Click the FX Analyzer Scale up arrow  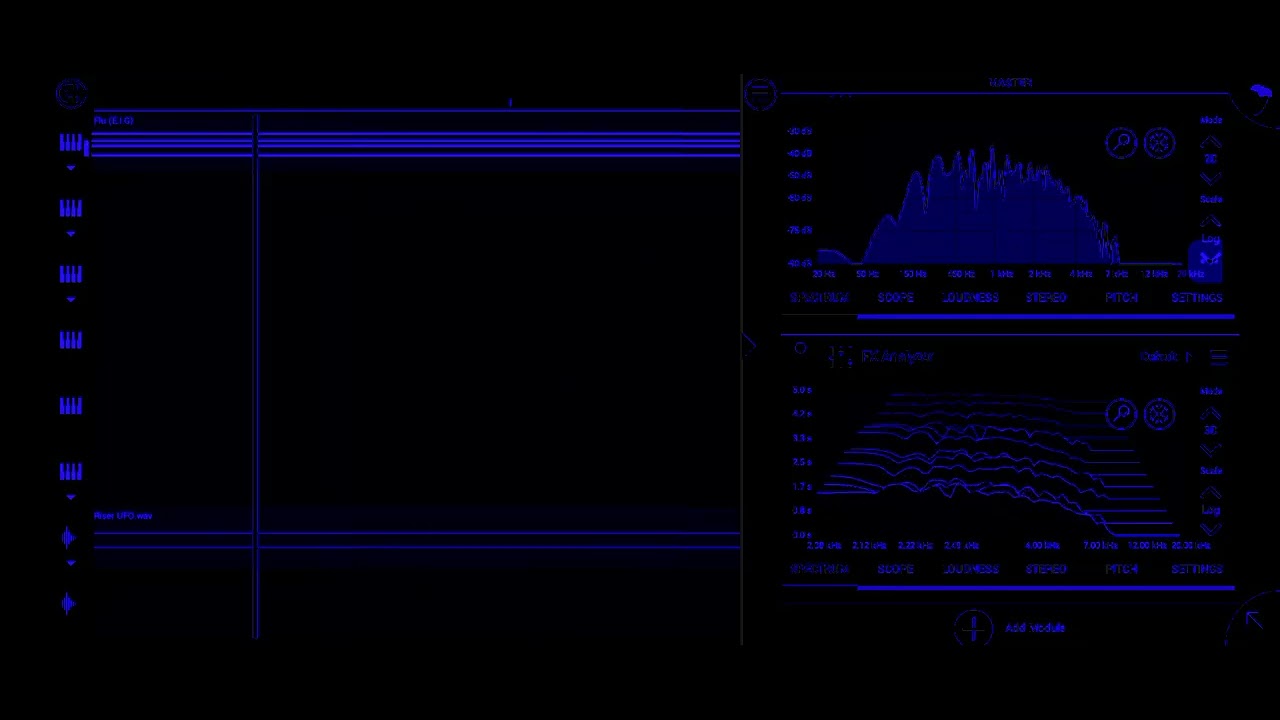[x=1210, y=492]
